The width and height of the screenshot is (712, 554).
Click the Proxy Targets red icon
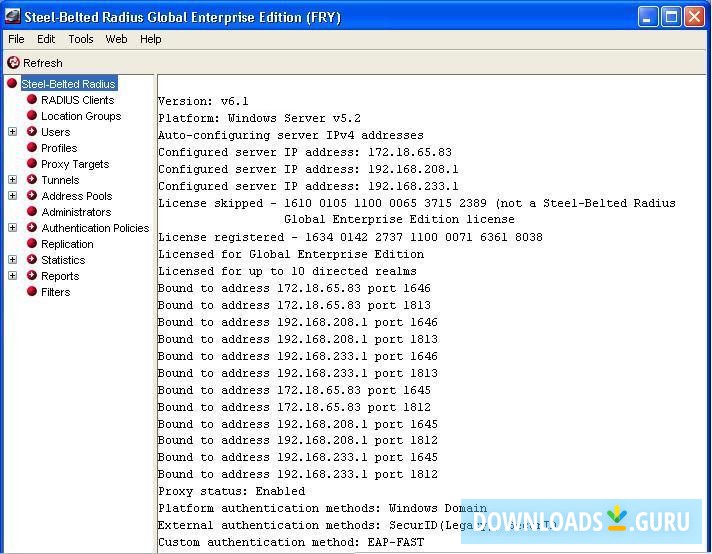[32, 163]
